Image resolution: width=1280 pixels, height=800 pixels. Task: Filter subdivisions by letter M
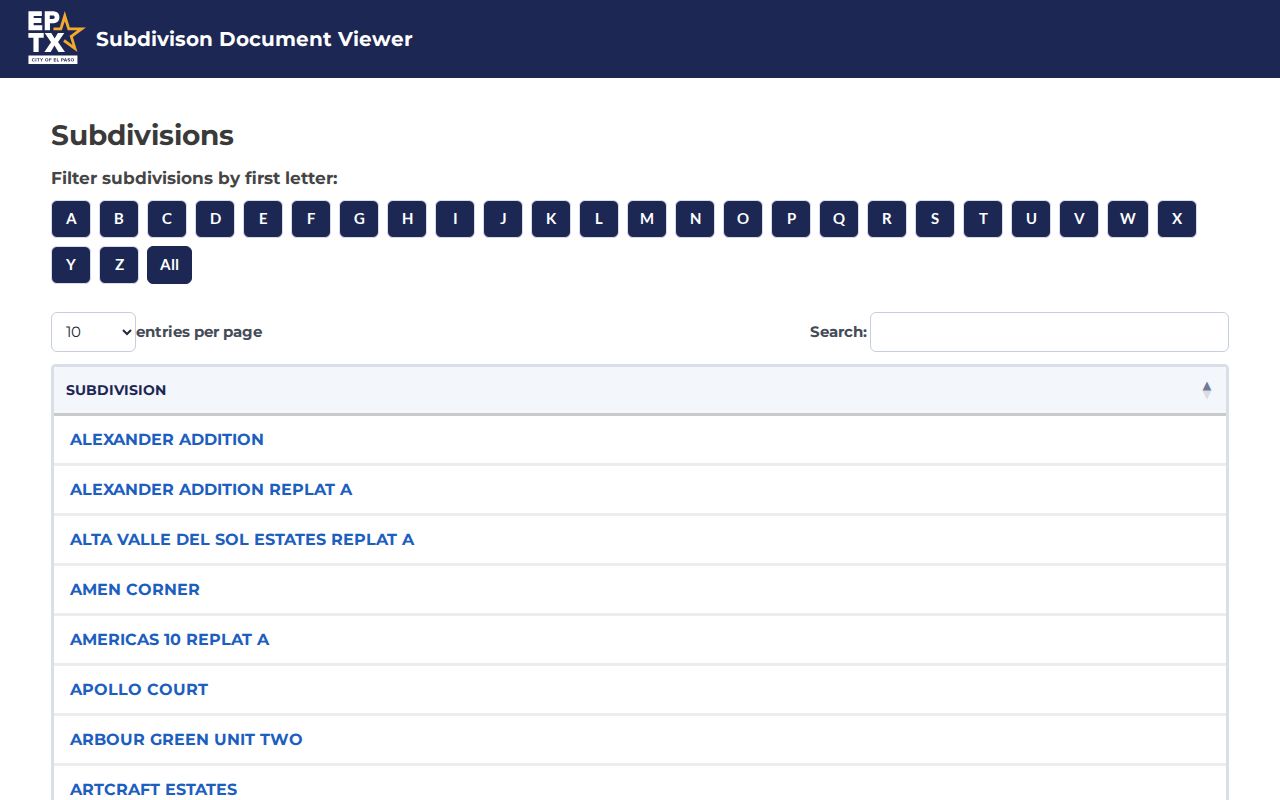647,219
